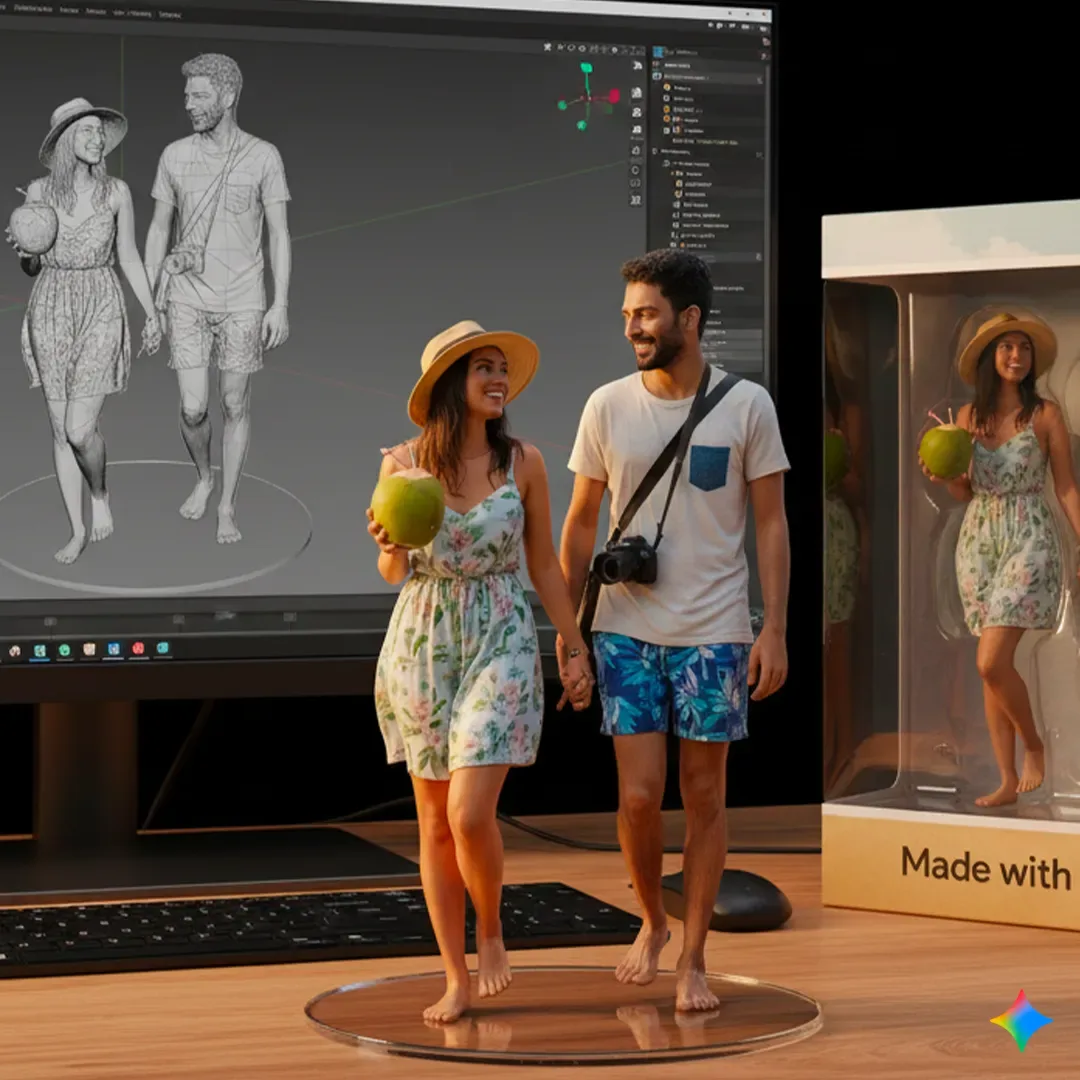Expand the collection row in lower outliner tree

pyautogui.click(x=667, y=162)
